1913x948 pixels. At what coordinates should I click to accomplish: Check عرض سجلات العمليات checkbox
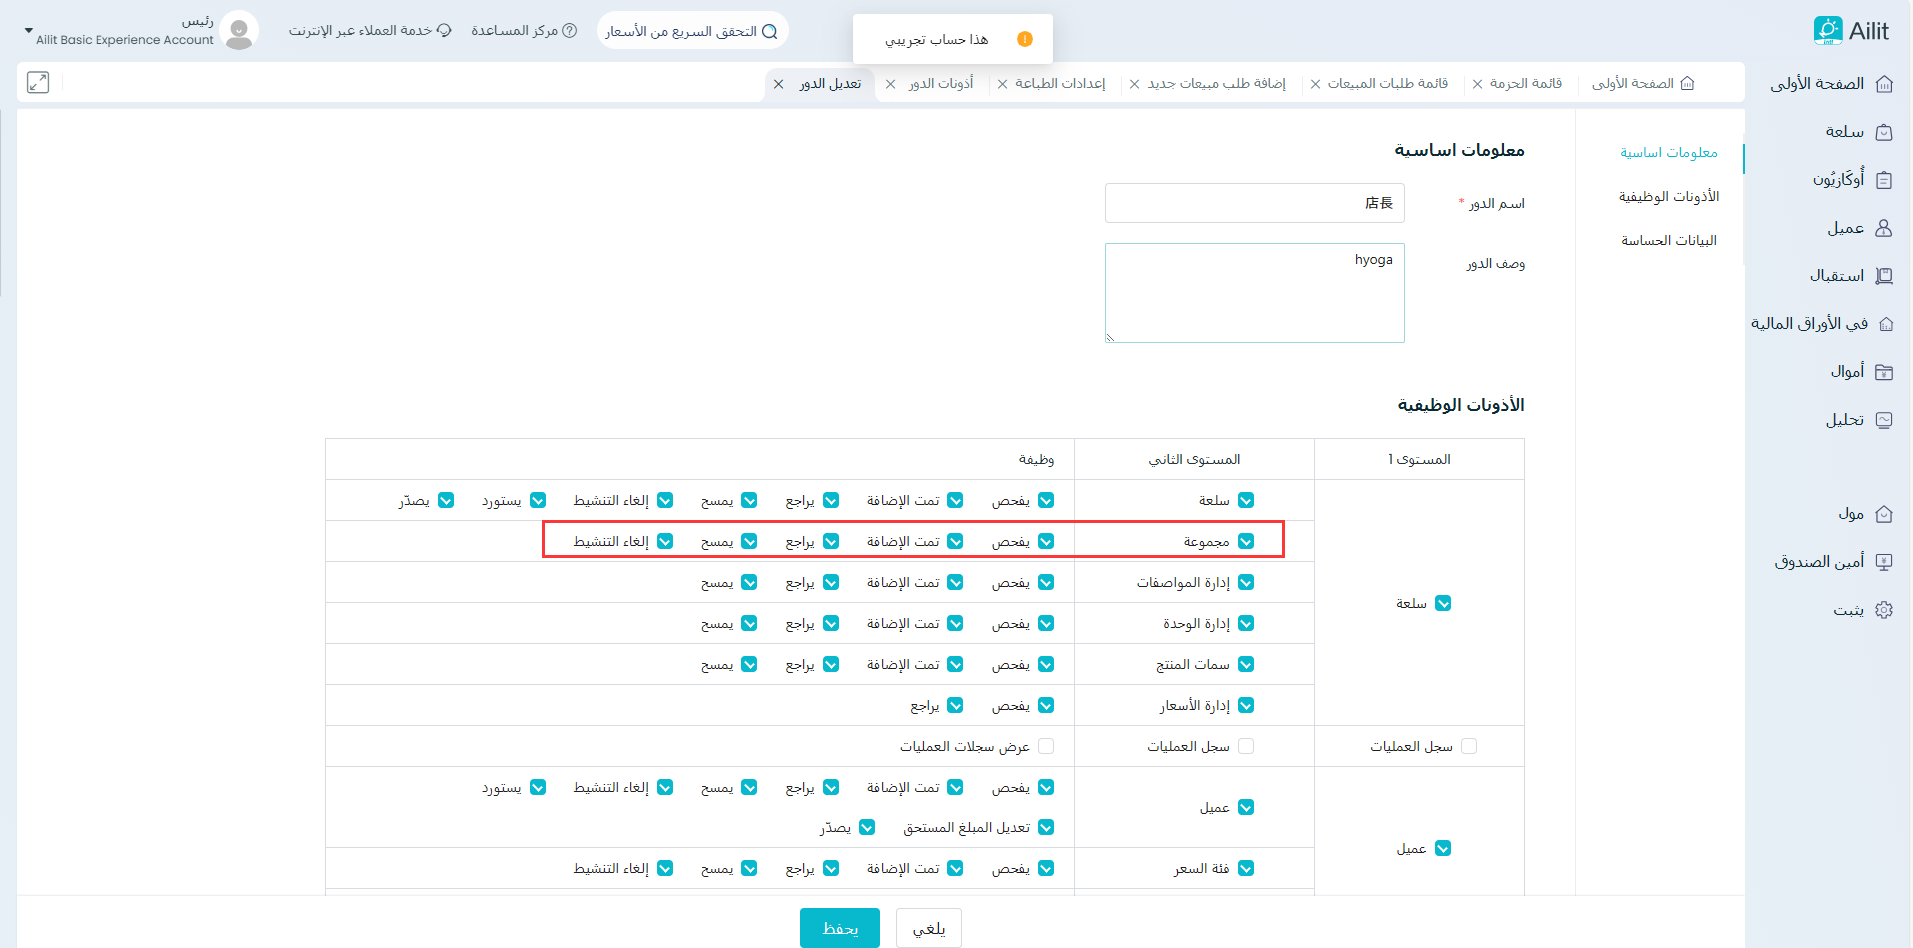point(1046,746)
